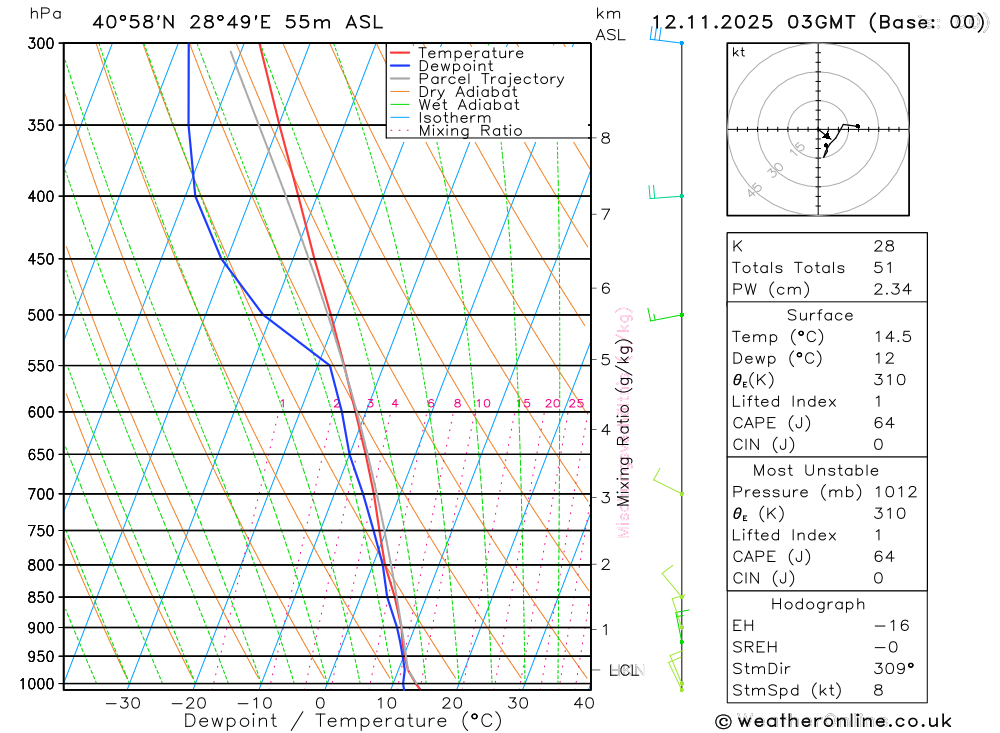
Task: Click the surface Temp value 14.5
Action: (x=893, y=337)
